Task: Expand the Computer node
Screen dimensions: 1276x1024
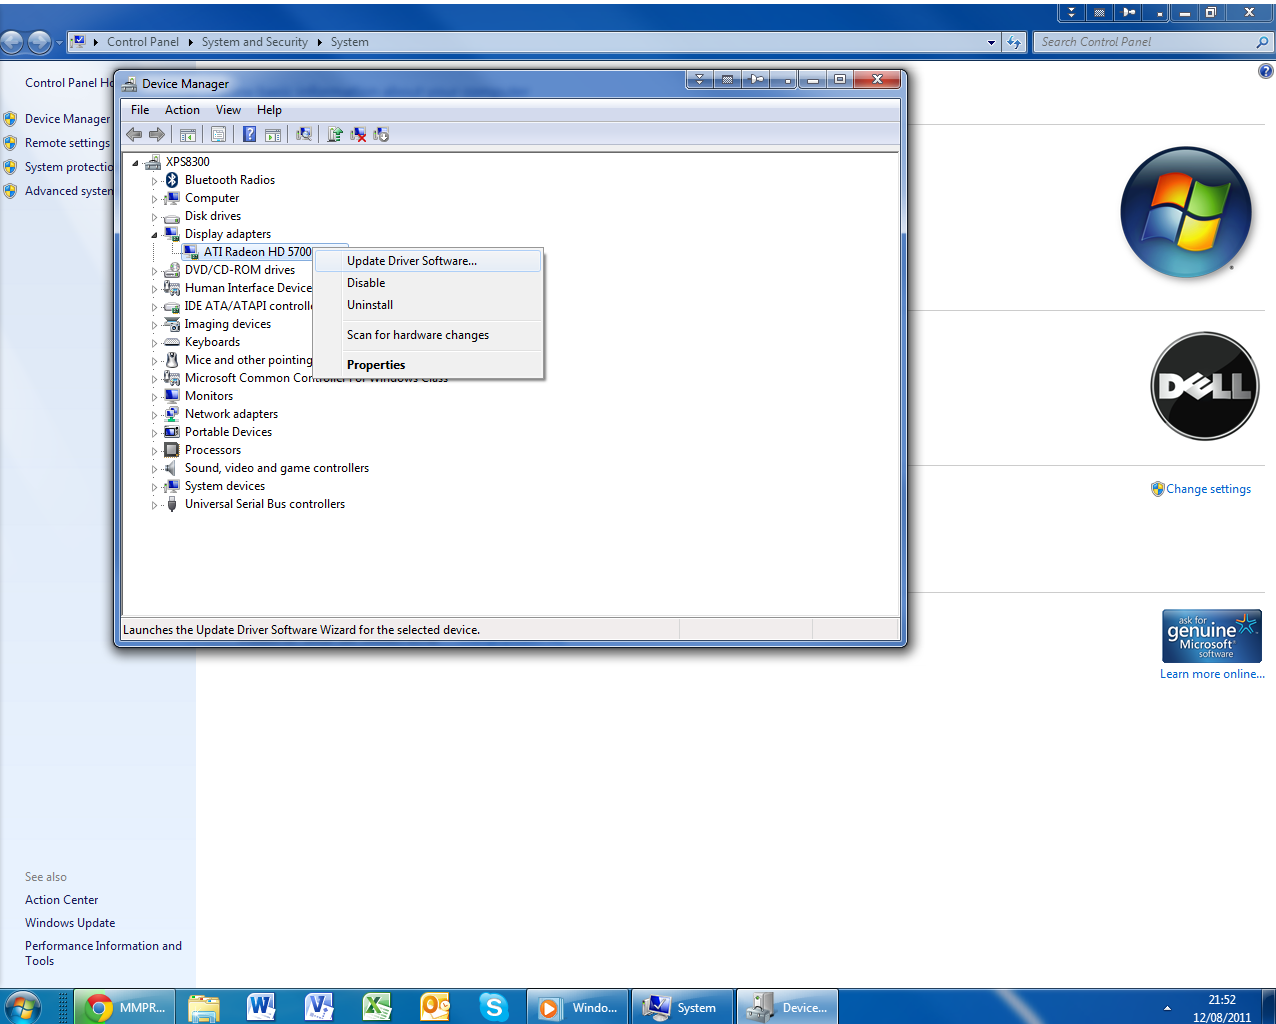Action: [154, 199]
